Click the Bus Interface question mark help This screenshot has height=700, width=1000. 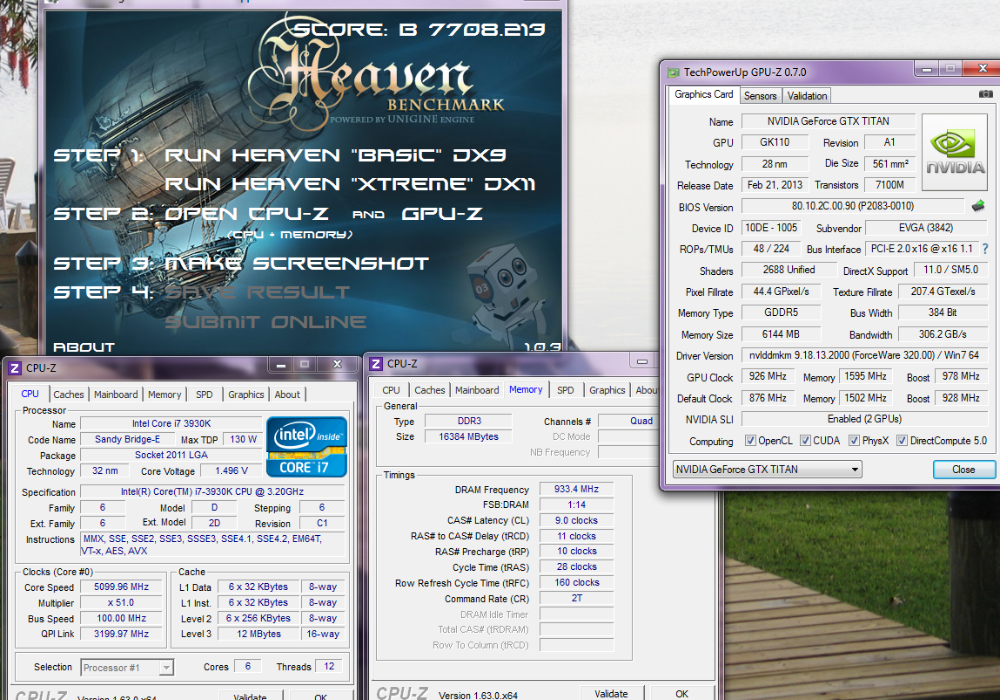pos(986,249)
